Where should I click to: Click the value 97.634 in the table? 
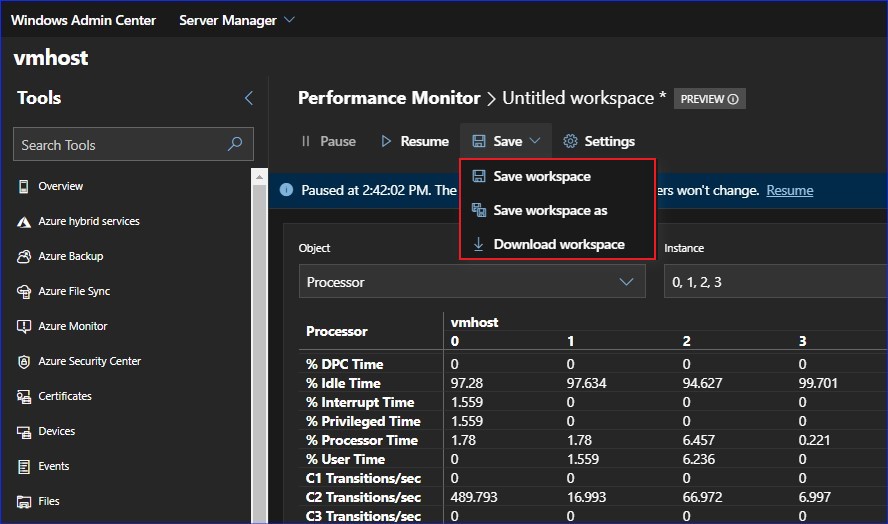pyautogui.click(x=586, y=384)
